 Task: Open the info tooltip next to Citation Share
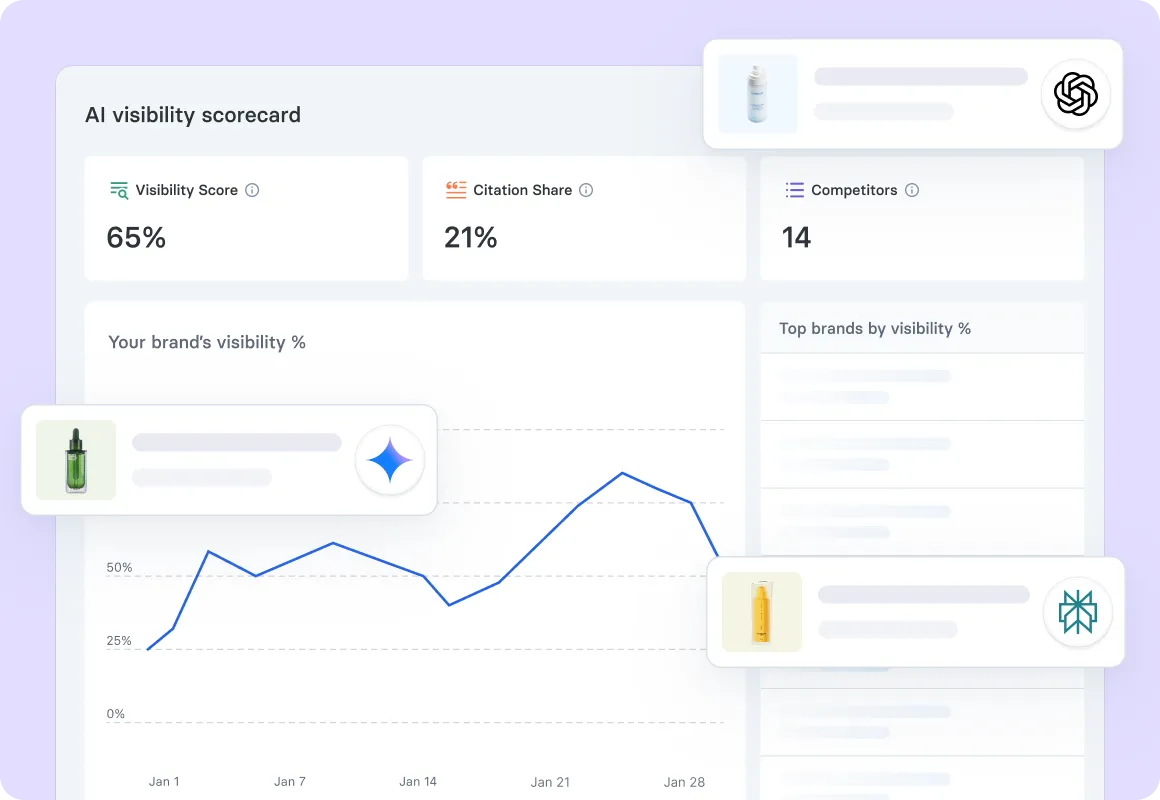coord(586,189)
